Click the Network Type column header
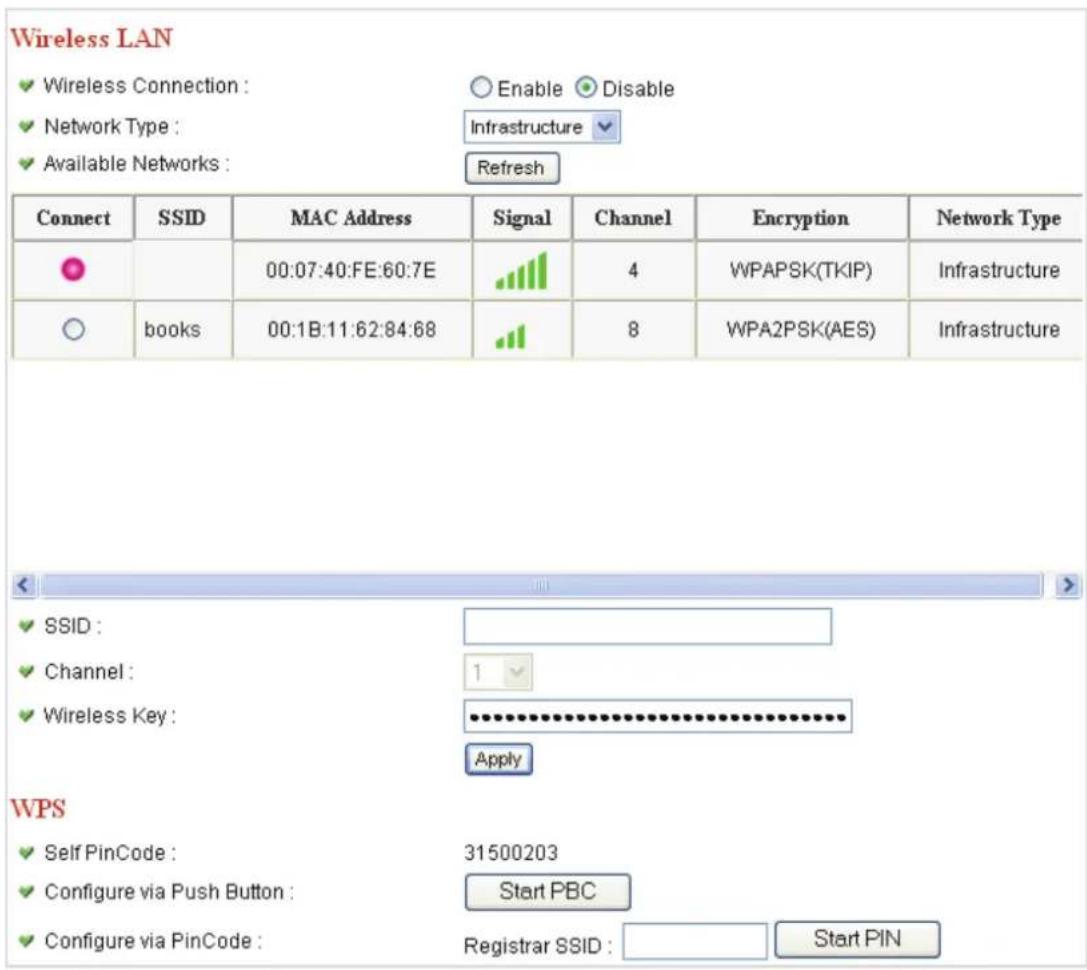The height and width of the screenshot is (970, 1087). point(997,218)
